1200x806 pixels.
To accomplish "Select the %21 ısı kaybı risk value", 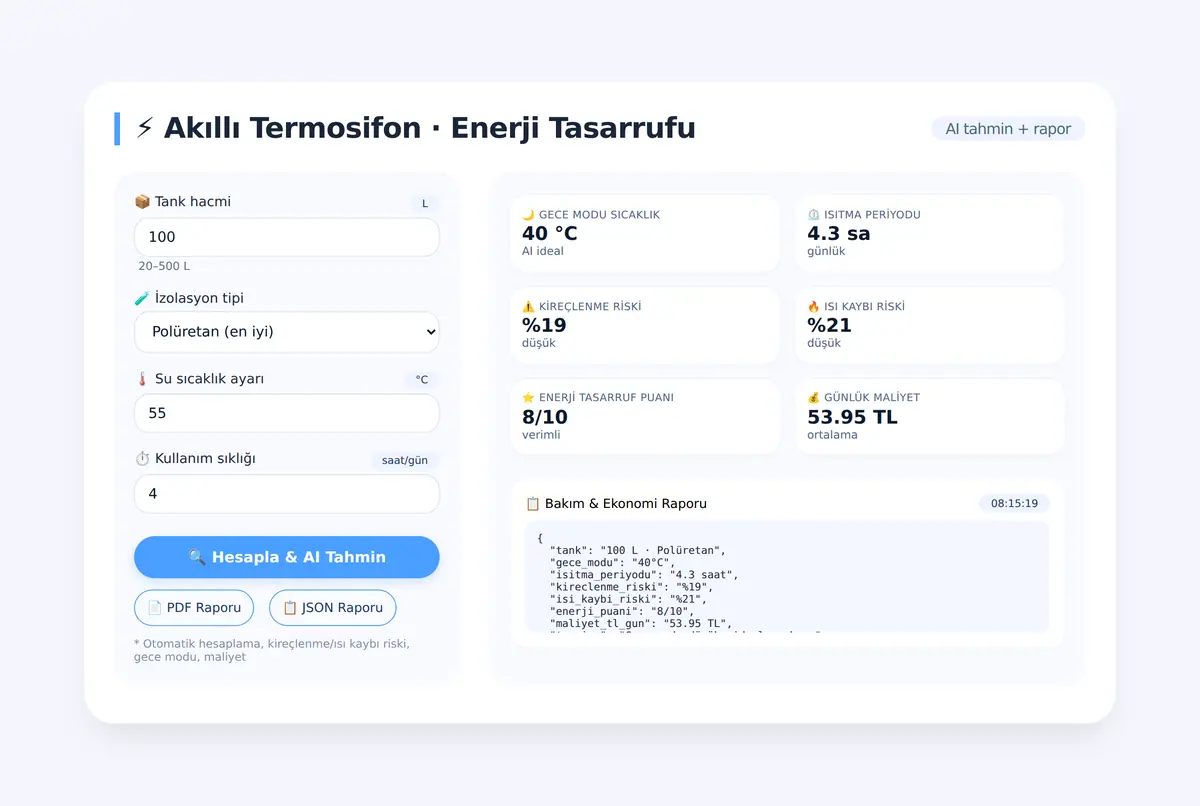I will (x=829, y=325).
